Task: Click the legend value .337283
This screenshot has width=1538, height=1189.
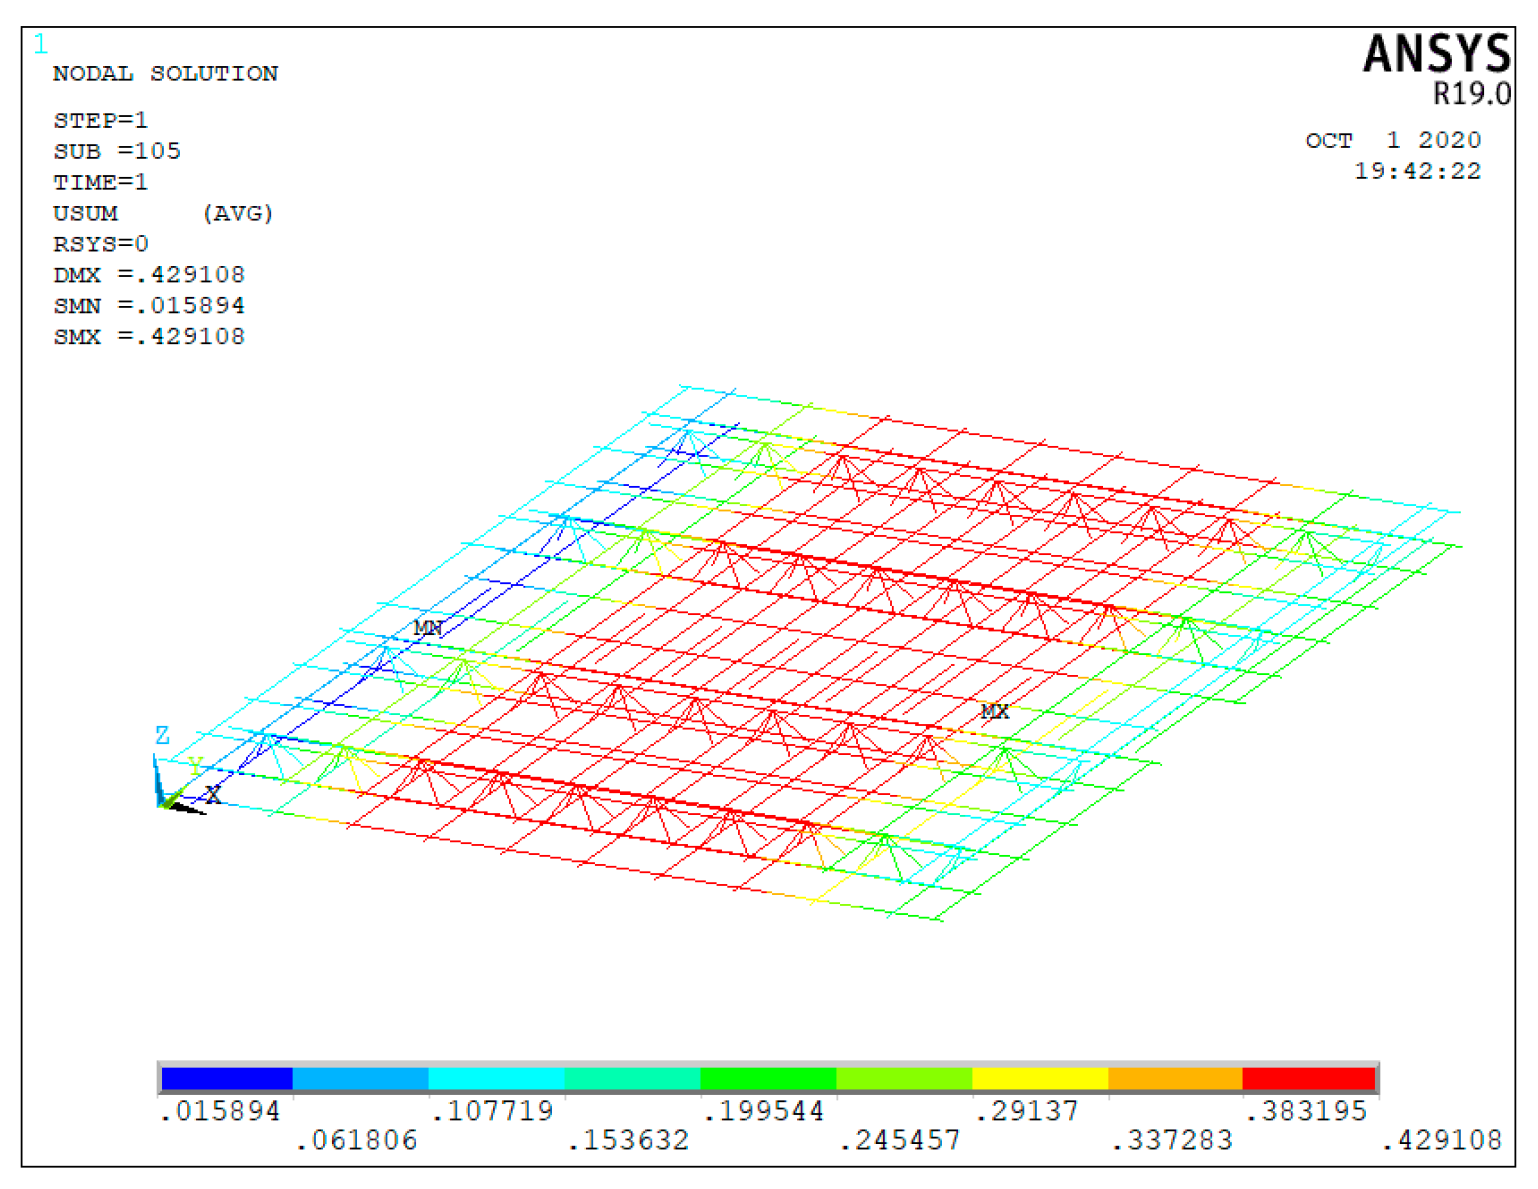Action: coord(1172,1140)
